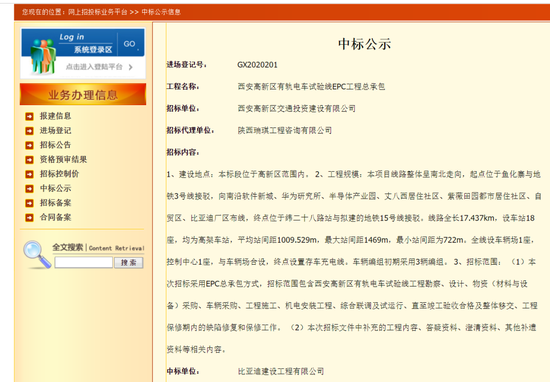
Task: Click the 工程名称 label
Action: (182, 86)
